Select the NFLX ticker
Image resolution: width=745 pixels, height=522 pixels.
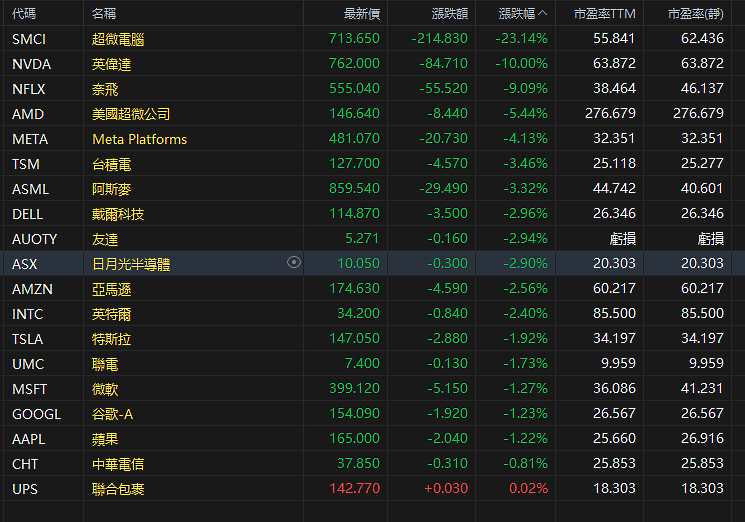pos(29,89)
